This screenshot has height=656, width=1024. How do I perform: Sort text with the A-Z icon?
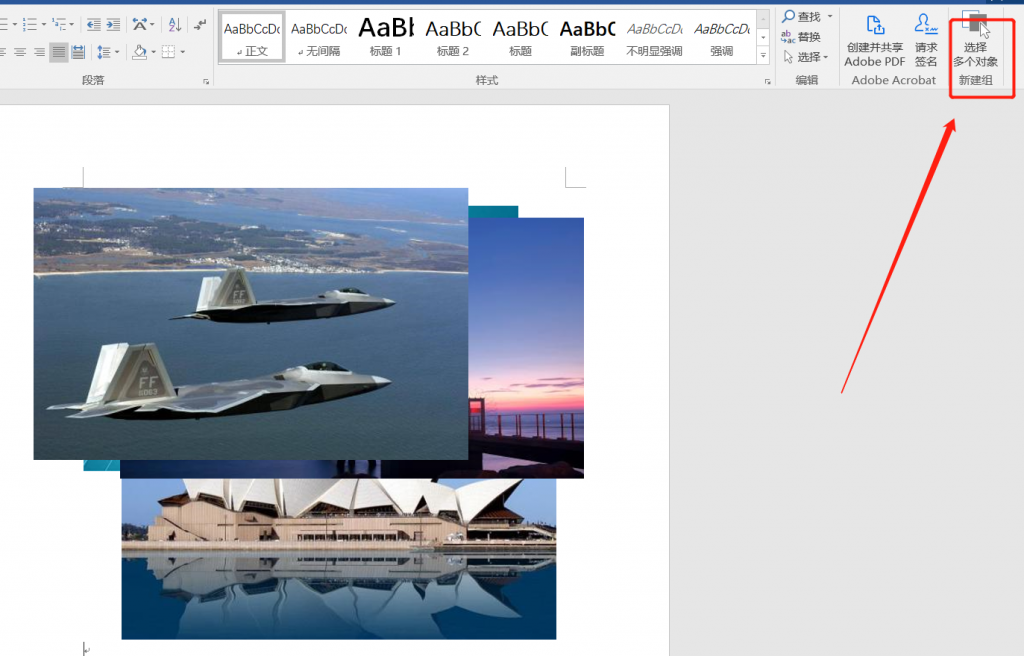(x=174, y=25)
